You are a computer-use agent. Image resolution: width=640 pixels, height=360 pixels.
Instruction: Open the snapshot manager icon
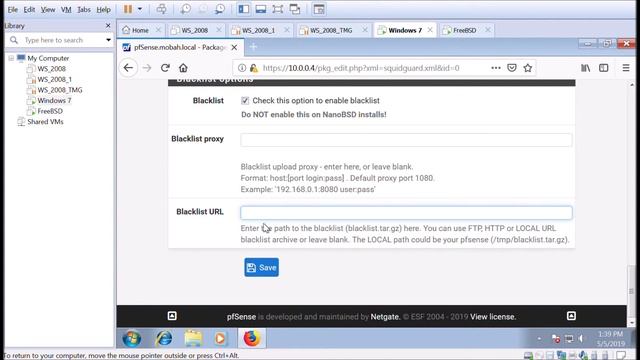point(220,9)
